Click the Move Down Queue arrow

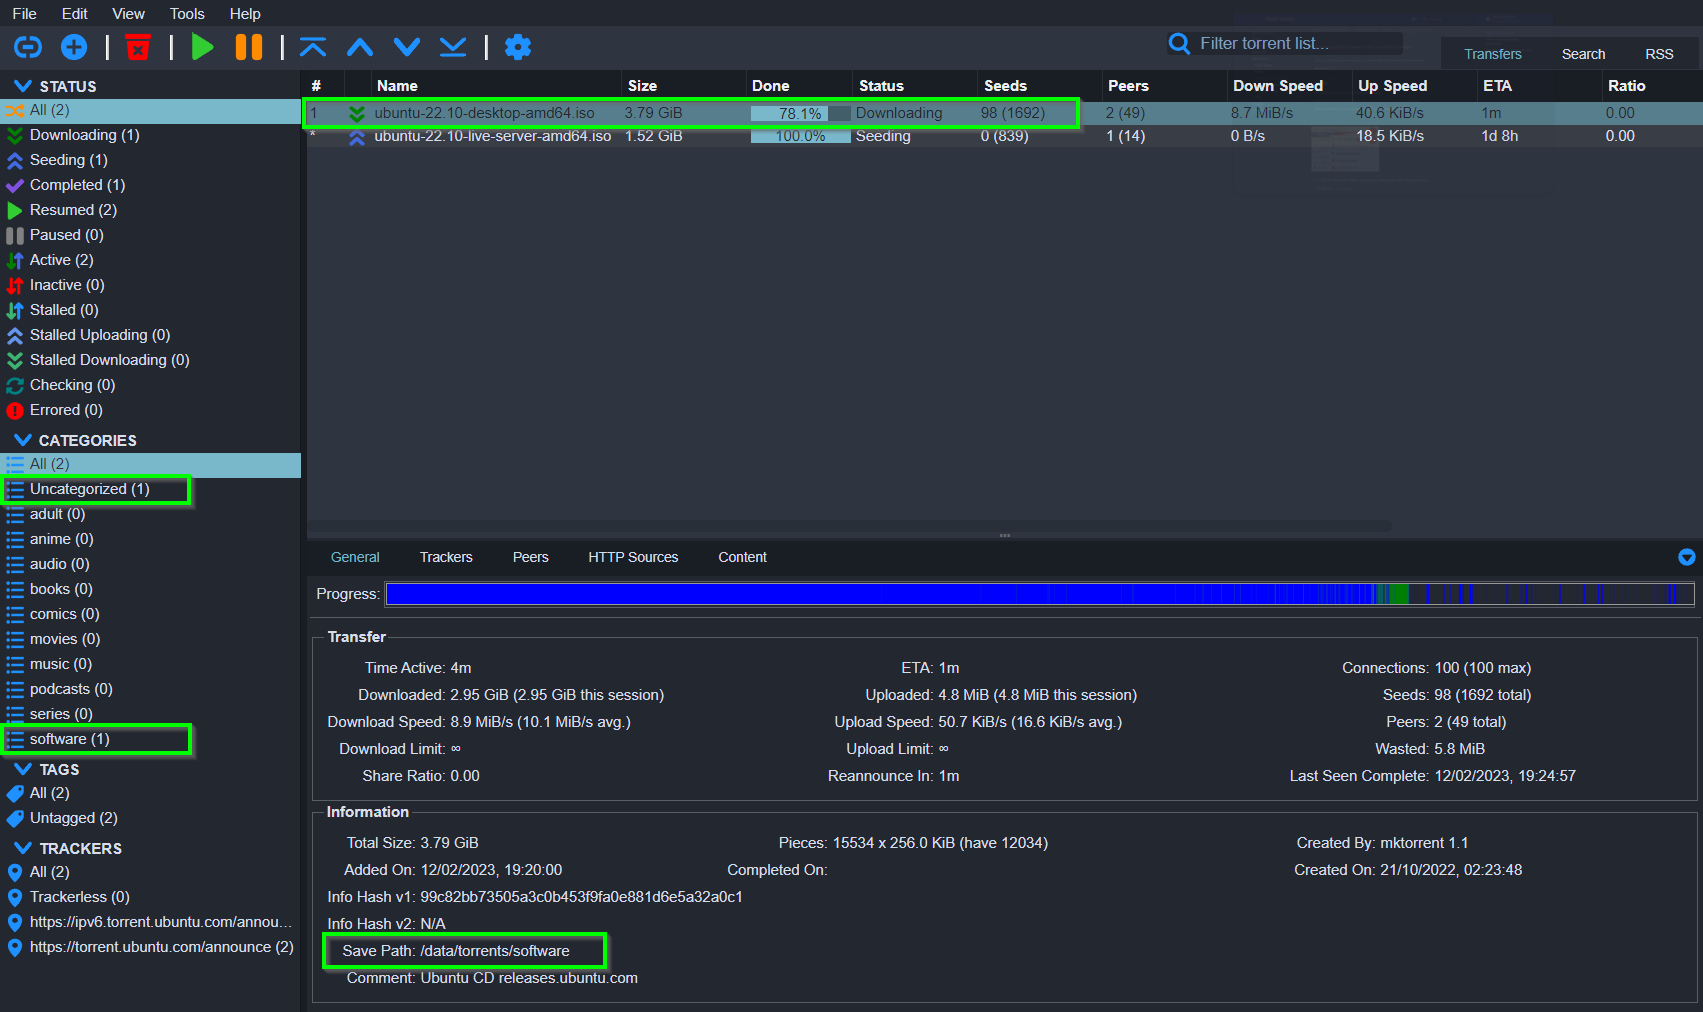click(406, 47)
